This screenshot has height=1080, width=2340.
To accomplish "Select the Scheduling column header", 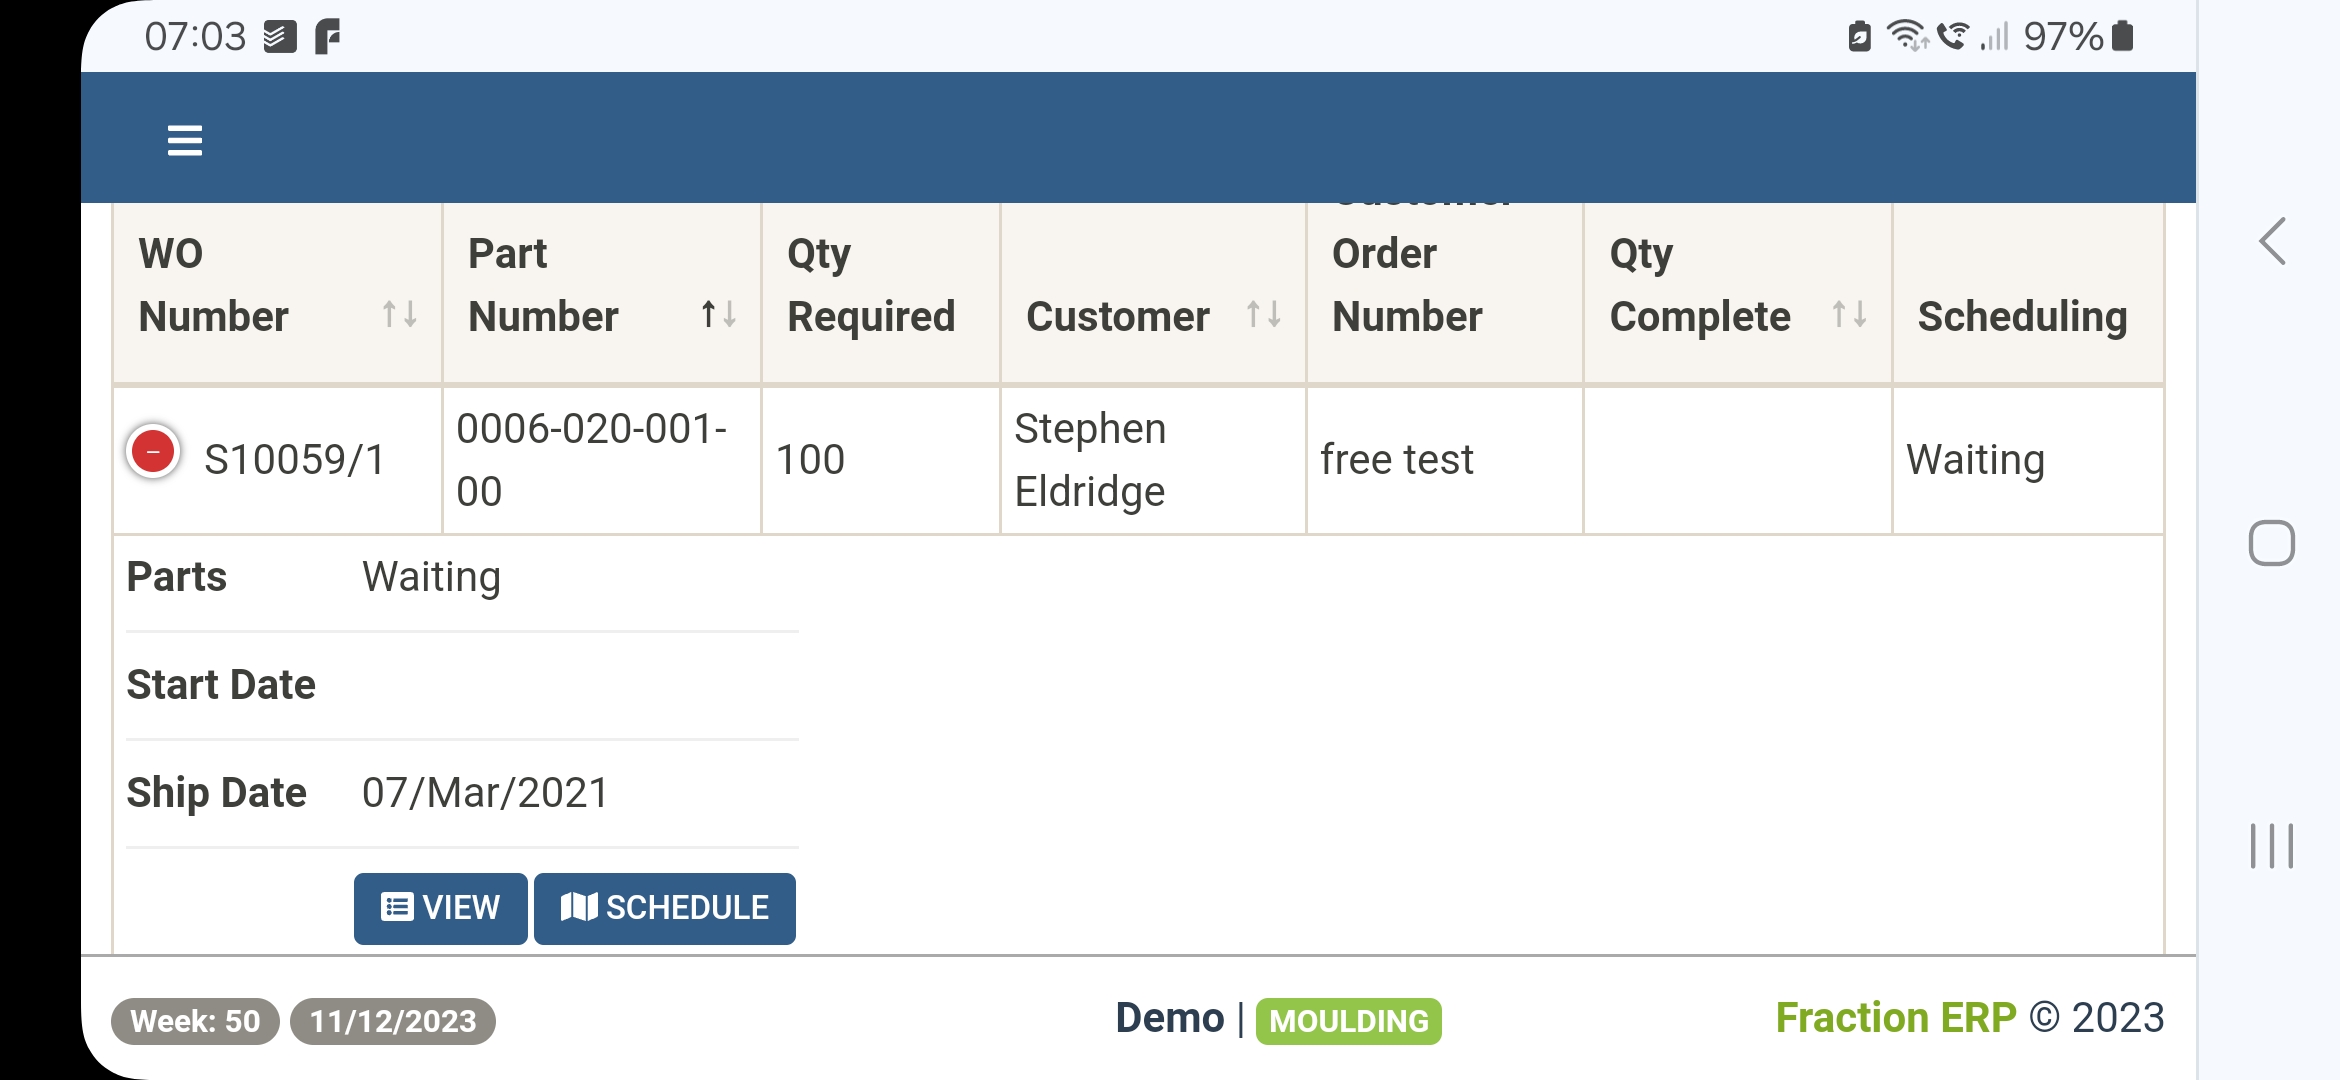I will point(2022,316).
